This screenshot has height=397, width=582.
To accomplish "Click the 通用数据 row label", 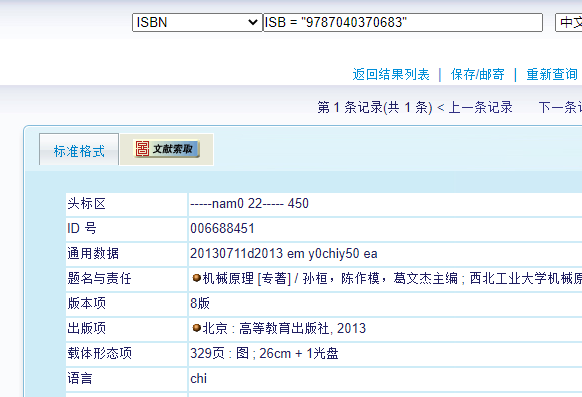I will [93, 254].
